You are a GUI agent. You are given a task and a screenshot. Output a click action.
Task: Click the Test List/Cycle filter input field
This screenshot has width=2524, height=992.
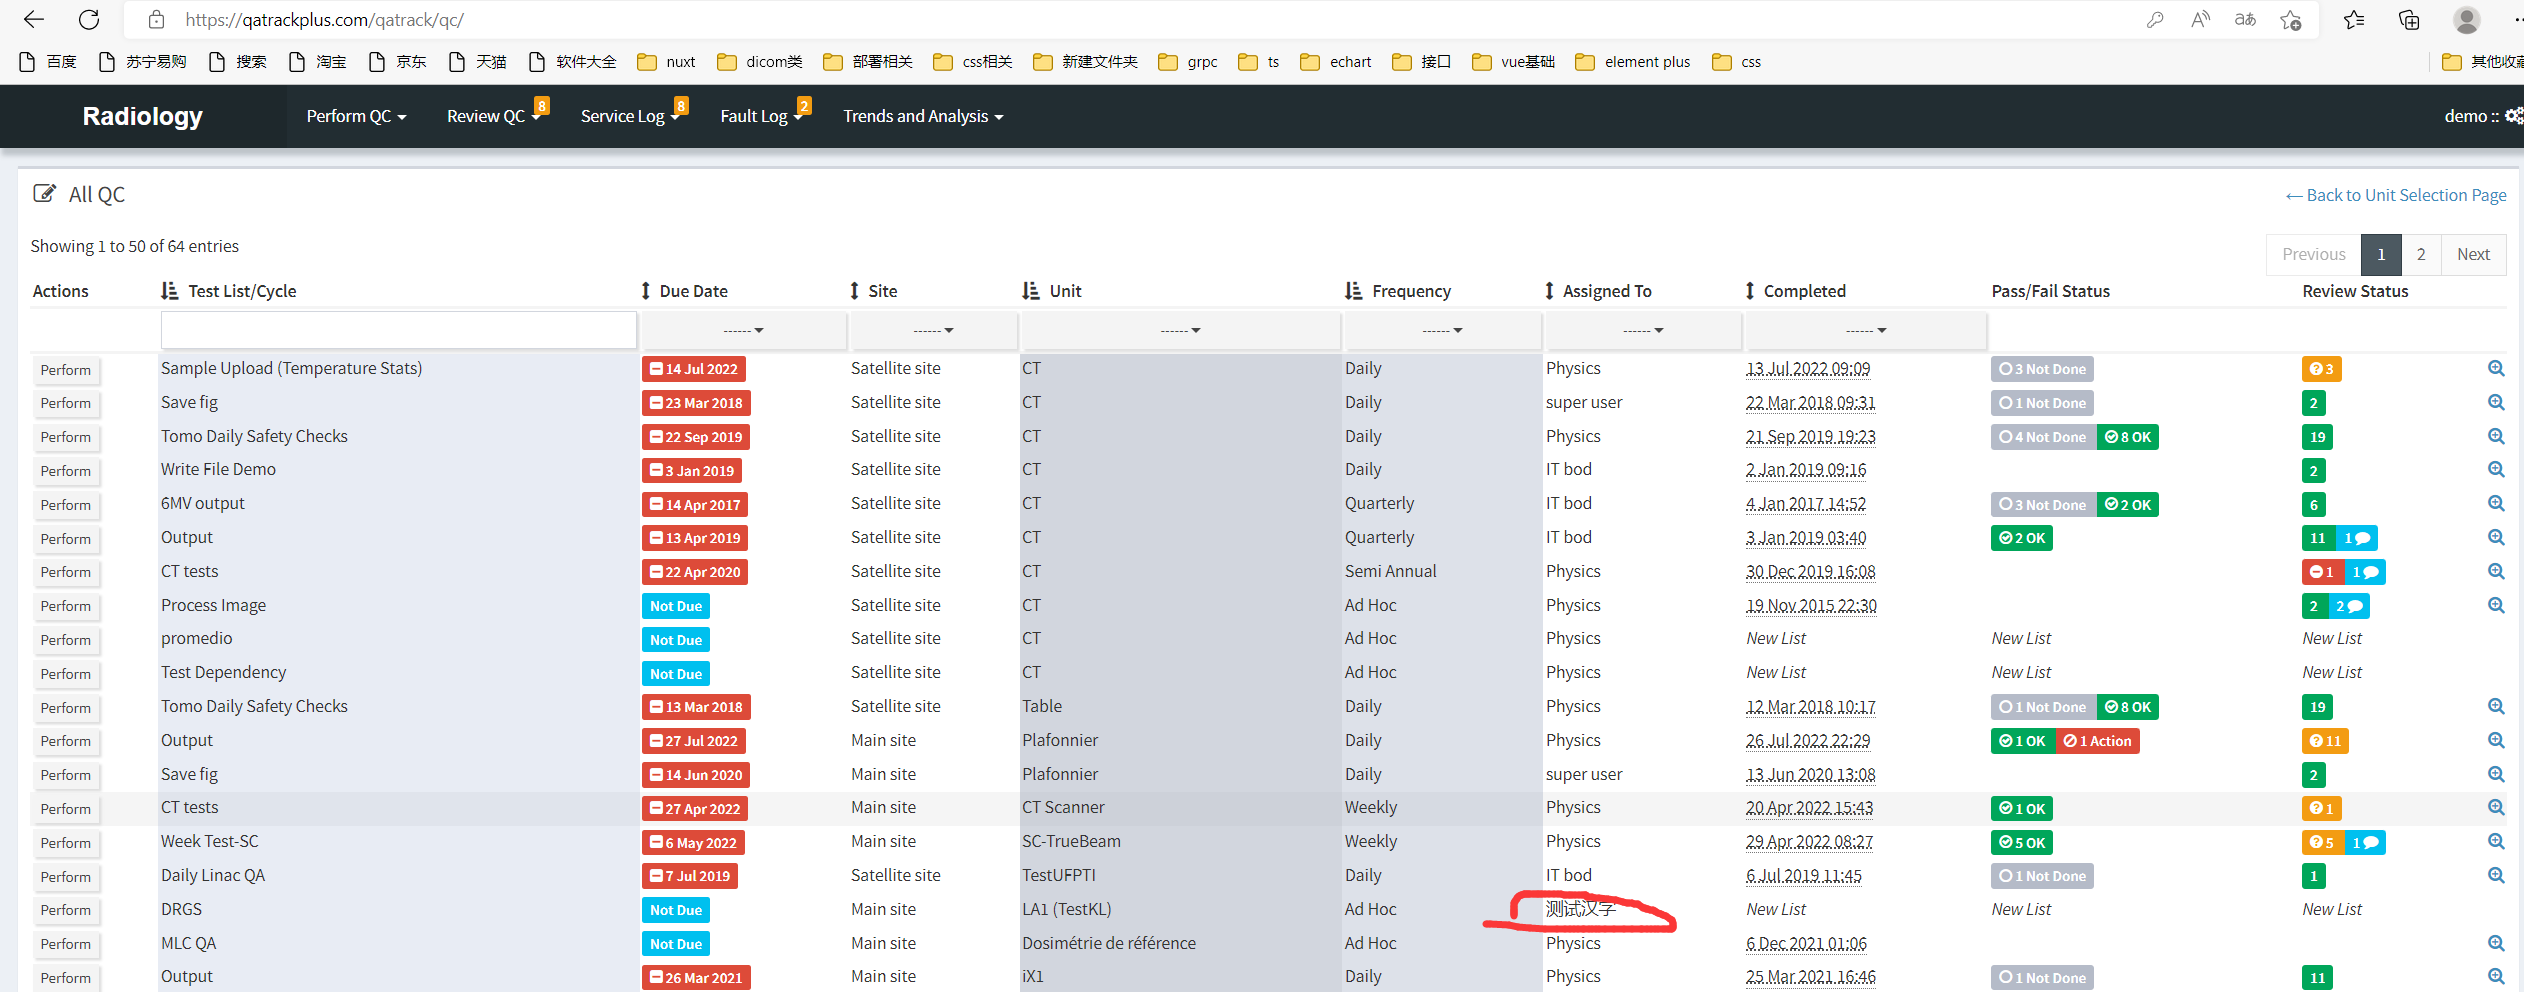(x=397, y=330)
